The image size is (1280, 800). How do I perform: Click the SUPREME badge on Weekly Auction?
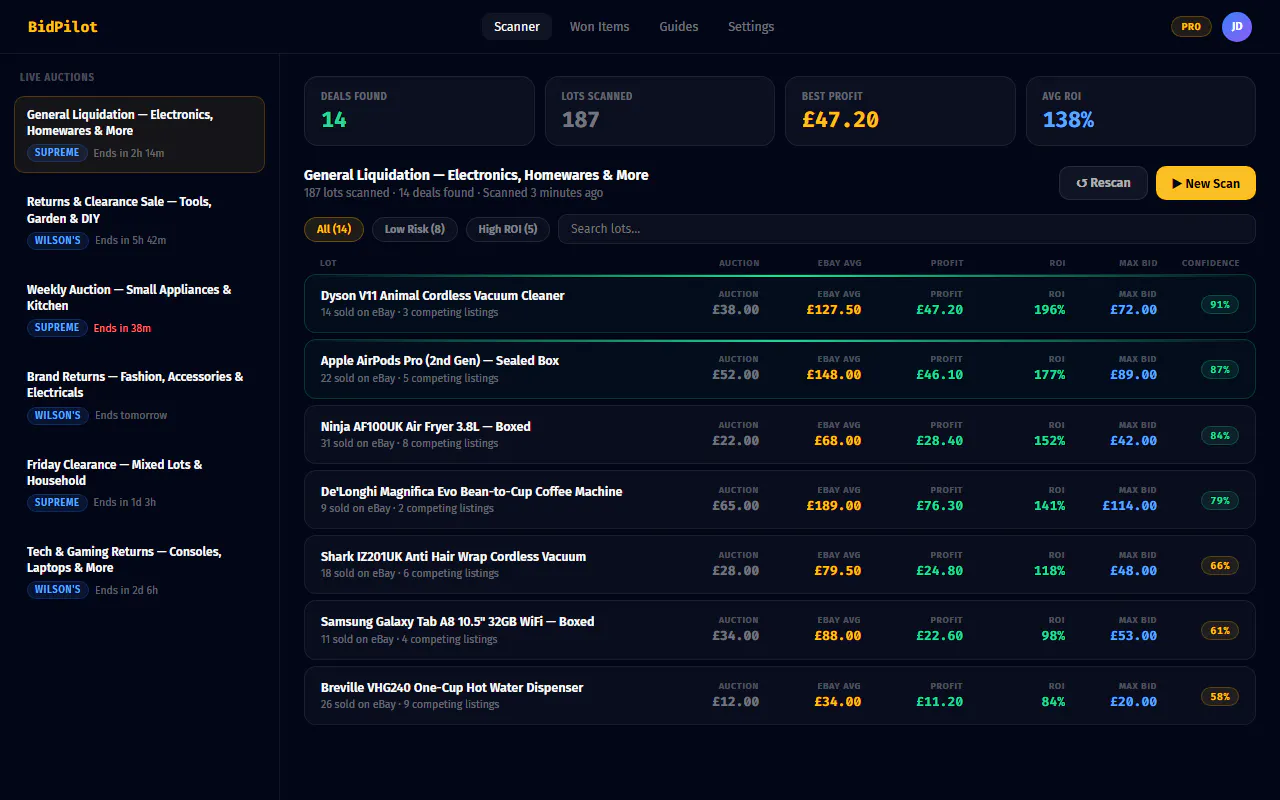click(57, 328)
